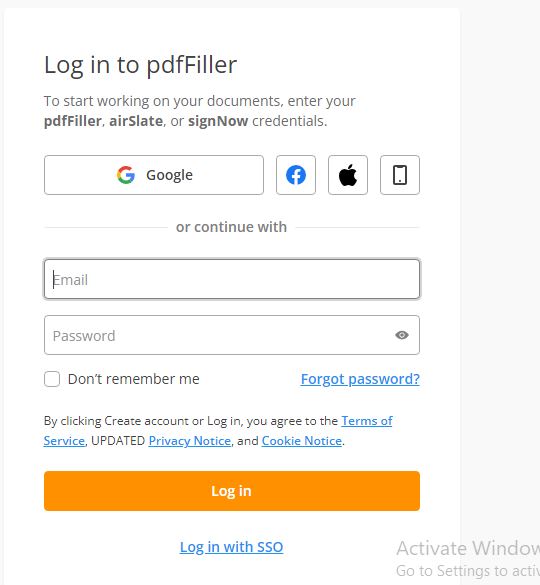Screen dimensions: 540x585
Task: Select the mobile phone sign-in icon
Action: coord(400,175)
